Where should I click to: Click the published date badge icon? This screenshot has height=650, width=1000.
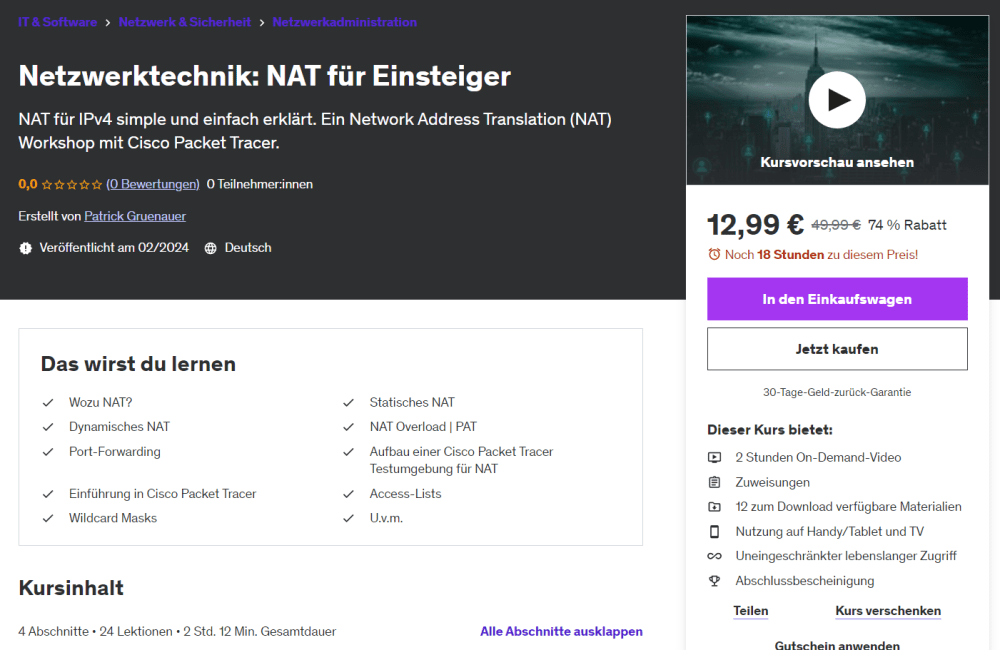(26, 248)
